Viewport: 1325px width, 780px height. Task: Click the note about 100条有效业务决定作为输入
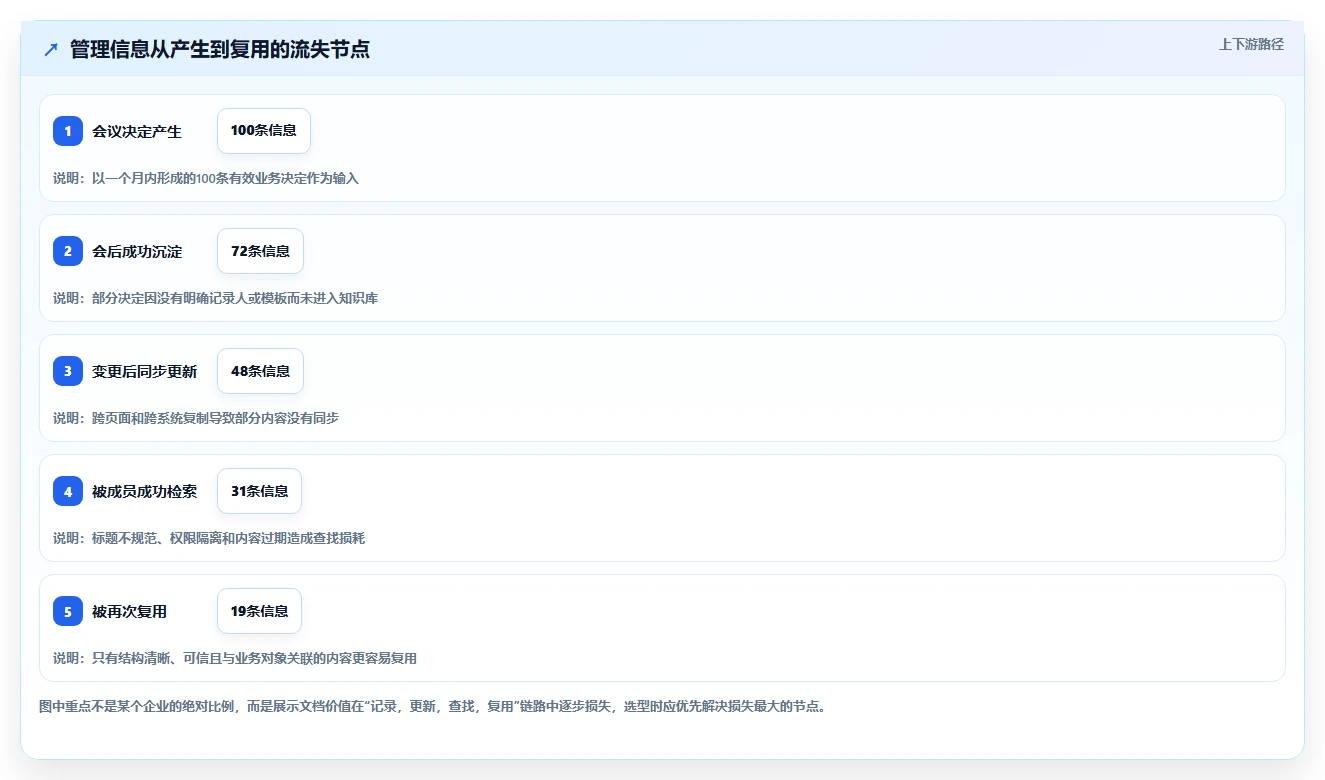206,178
